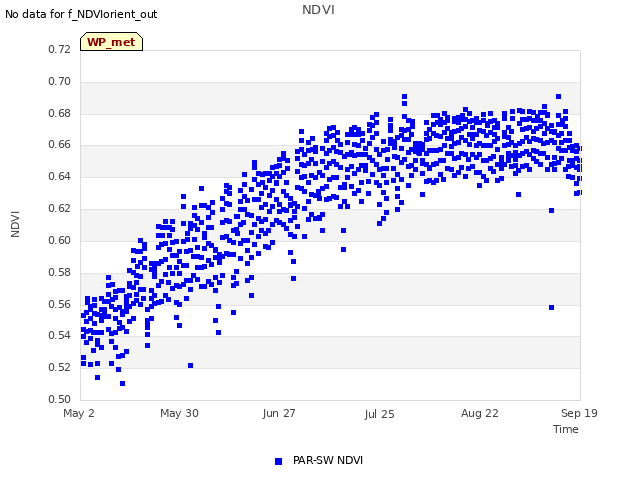Click the 0.54 y-axis value
This screenshot has width=640, height=480.
[x=60, y=335]
